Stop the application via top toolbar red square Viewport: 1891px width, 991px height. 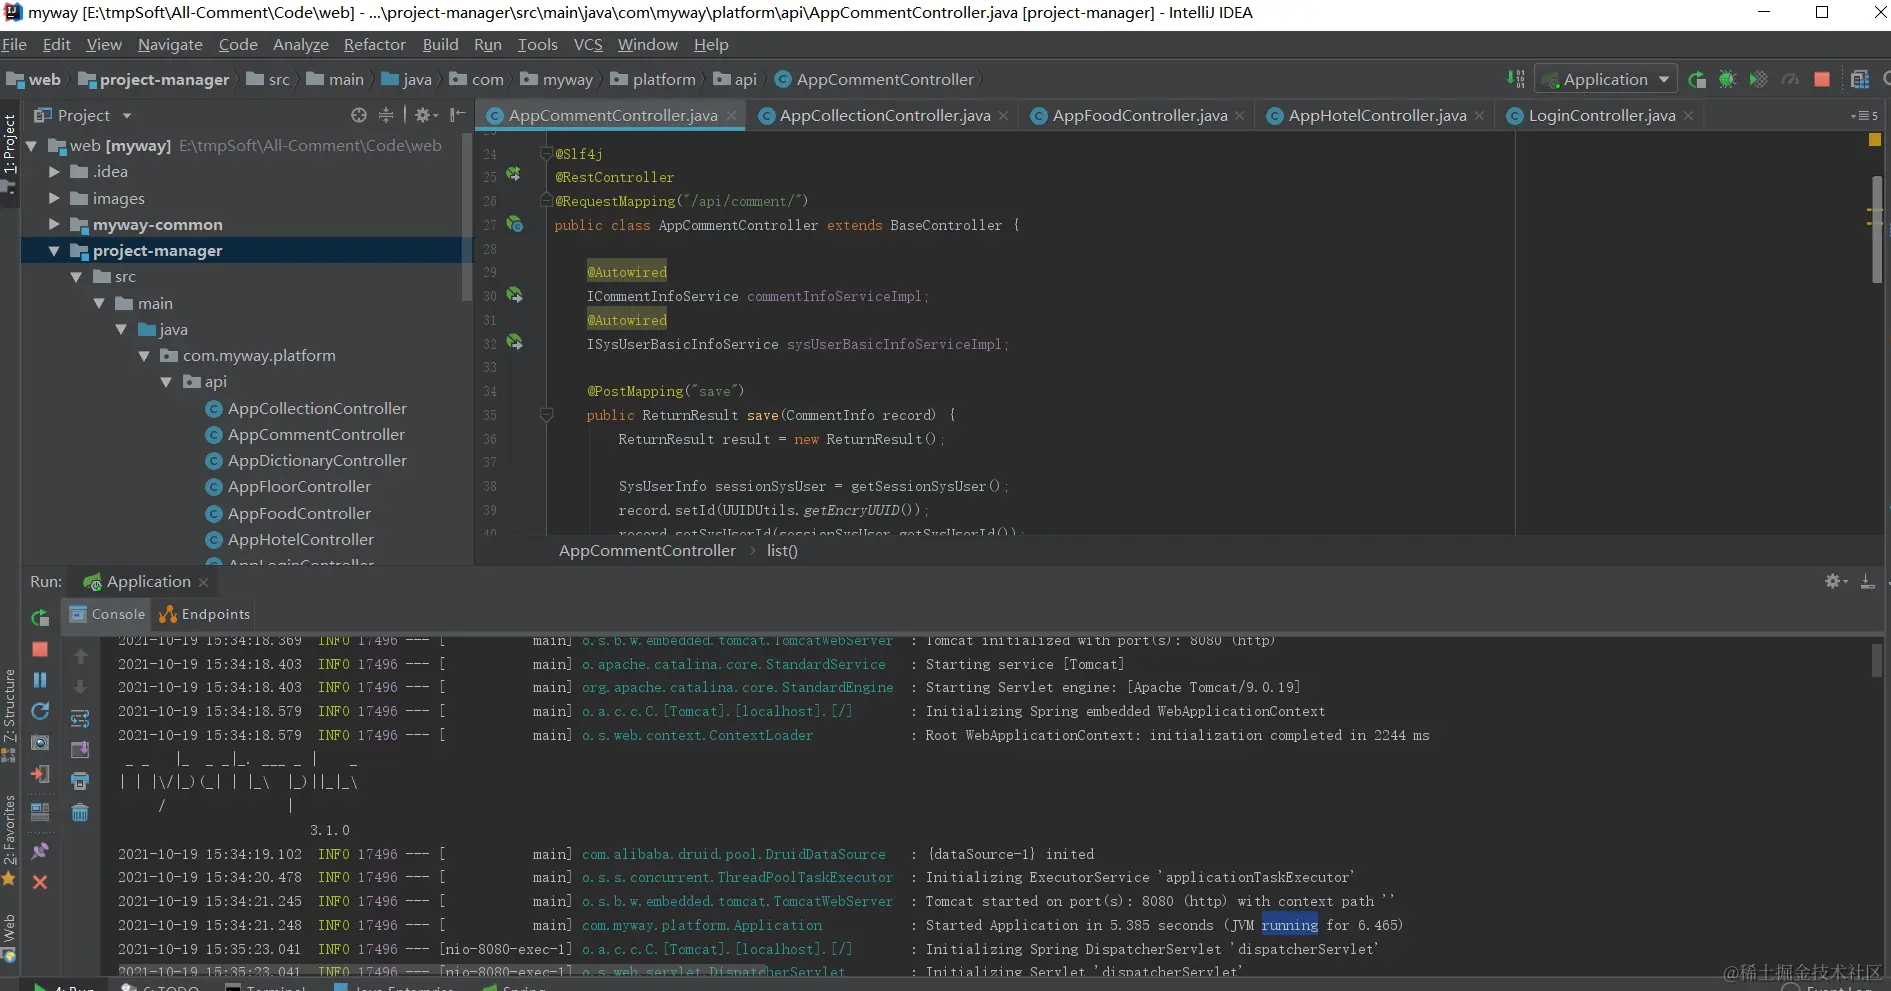1822,79
